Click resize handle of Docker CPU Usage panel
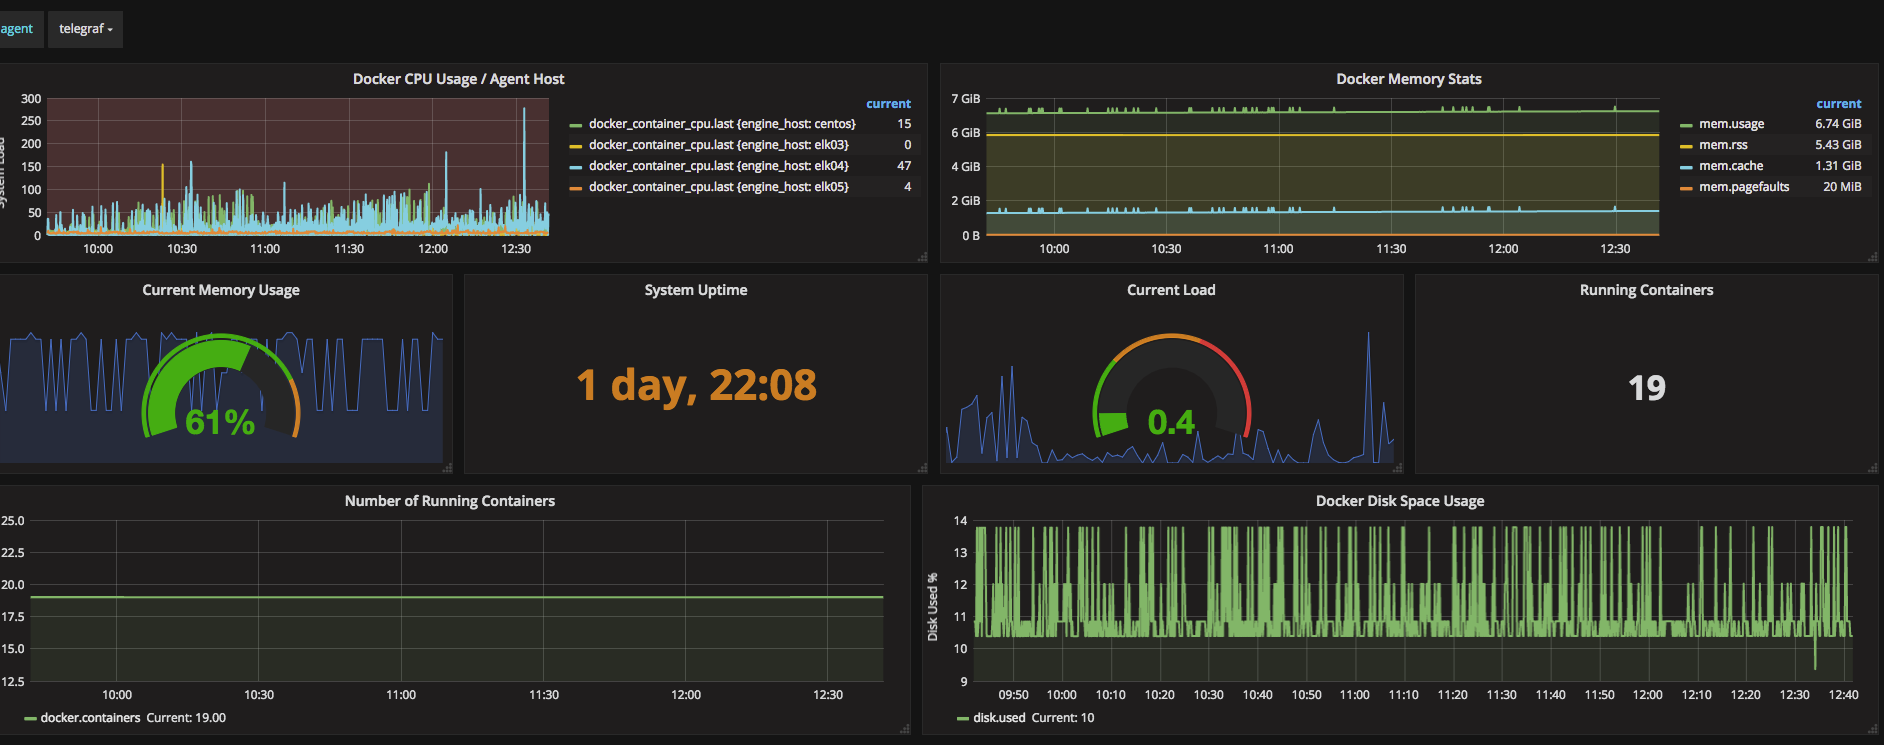The width and height of the screenshot is (1884, 745). point(922,257)
